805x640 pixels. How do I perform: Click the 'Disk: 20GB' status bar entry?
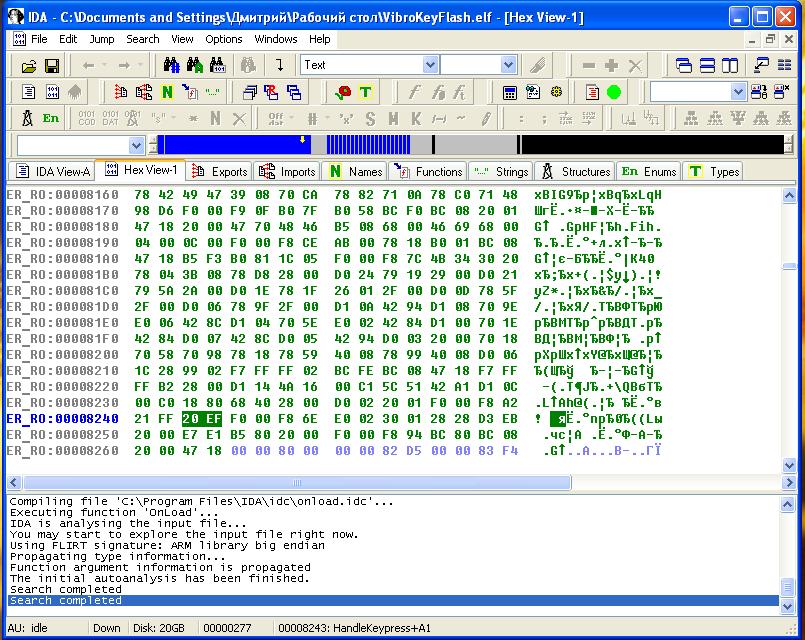click(x=159, y=628)
